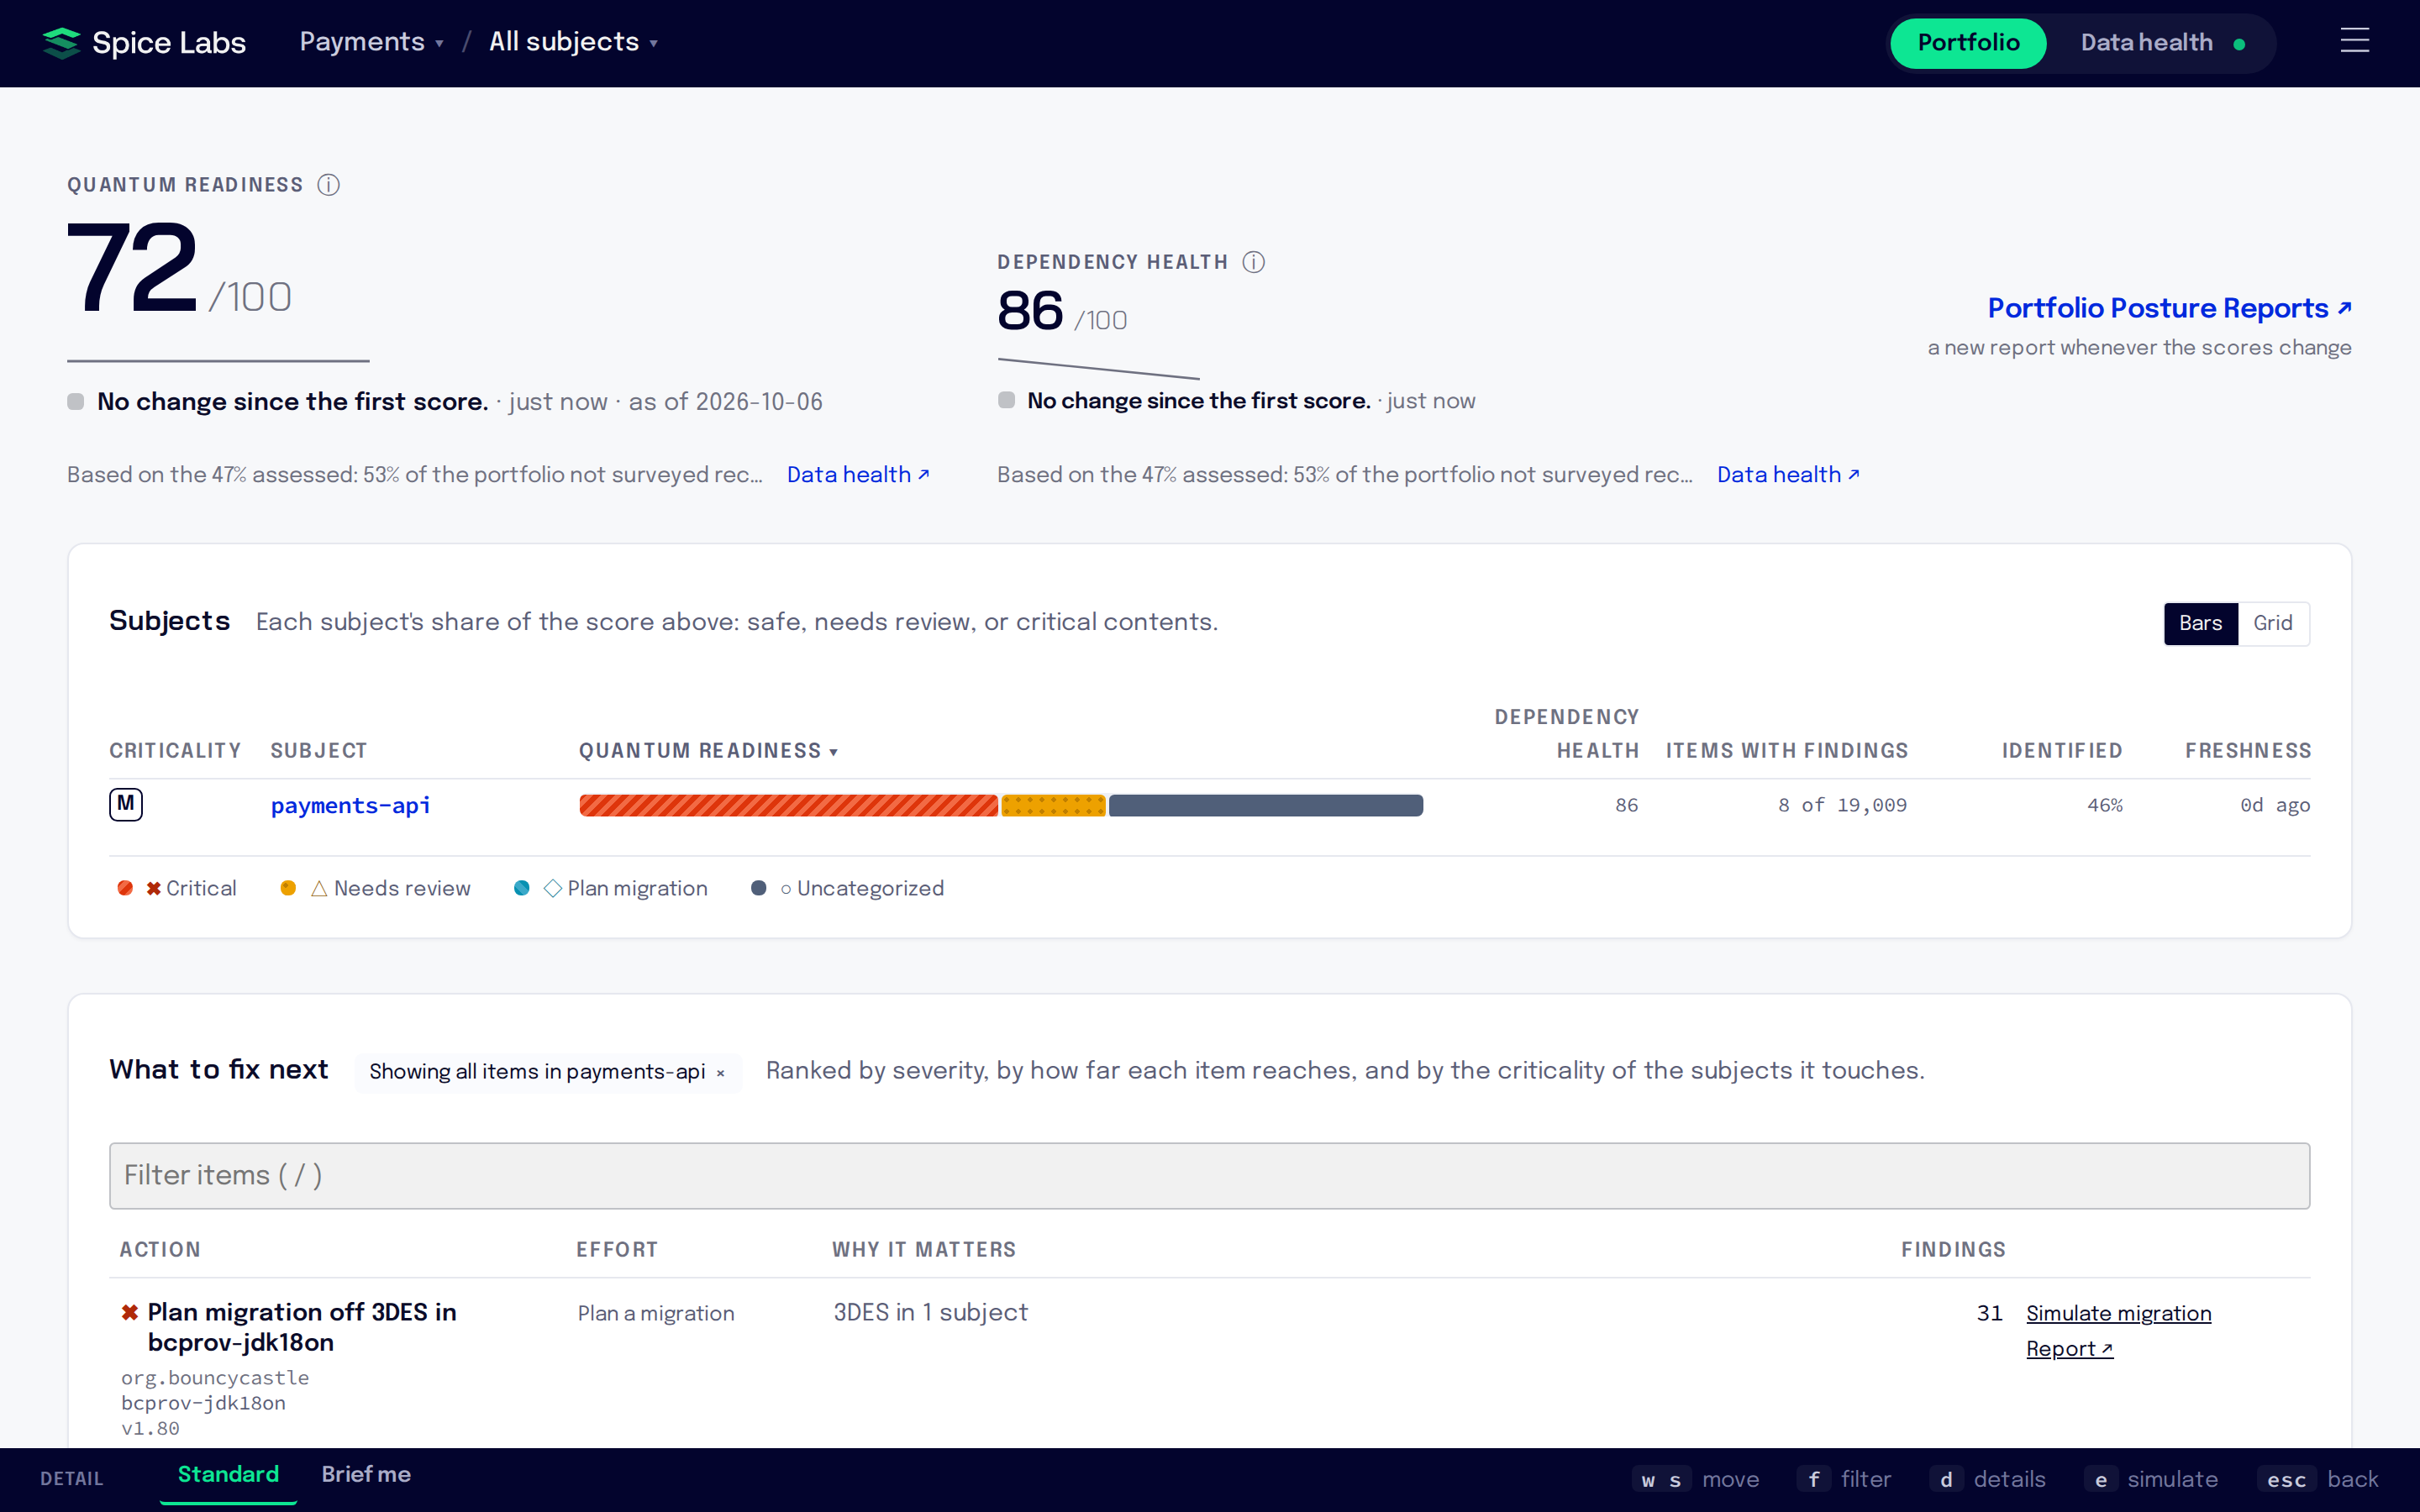Open the hamburger menu icon

(2354, 41)
